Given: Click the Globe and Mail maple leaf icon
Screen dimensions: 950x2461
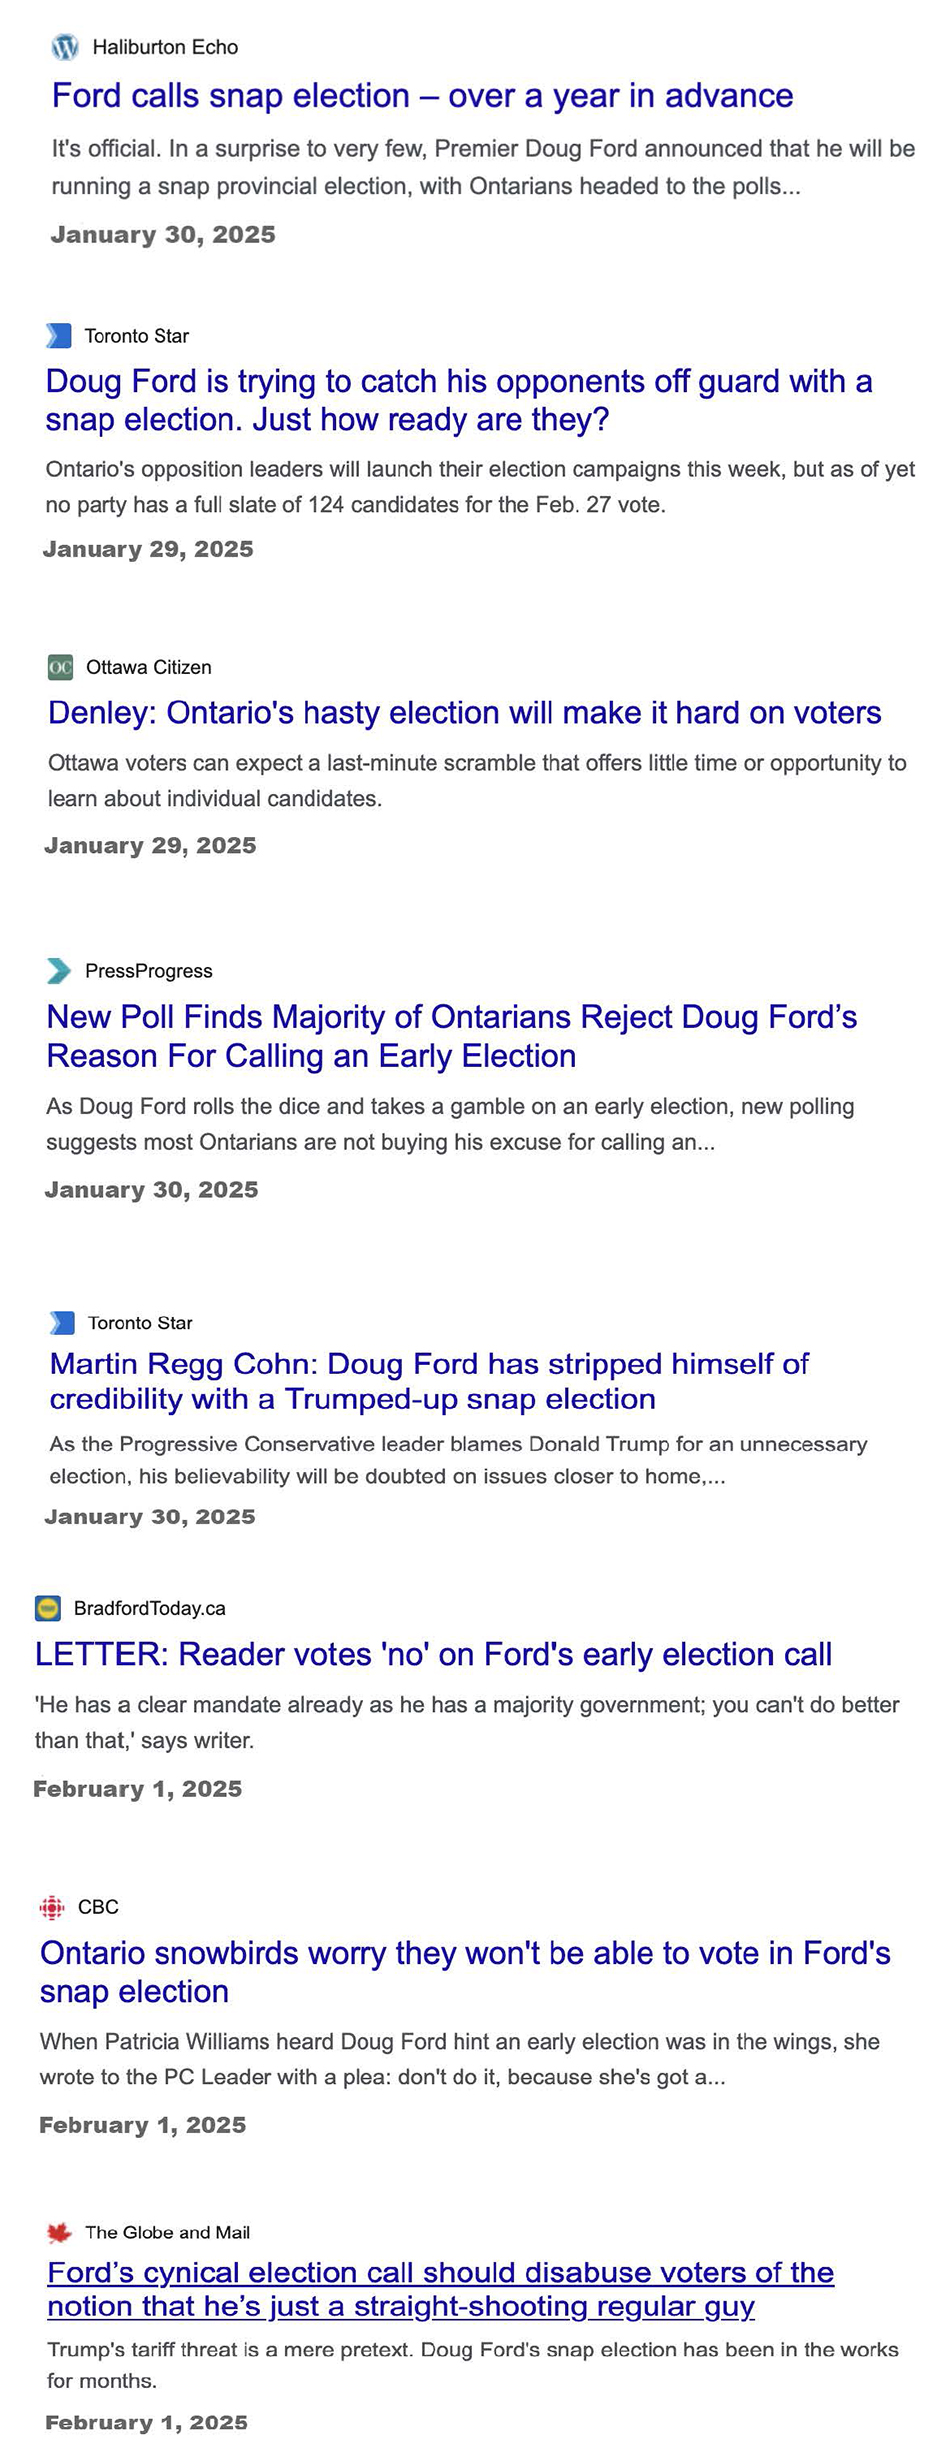Looking at the screenshot, I should pos(59,2232).
